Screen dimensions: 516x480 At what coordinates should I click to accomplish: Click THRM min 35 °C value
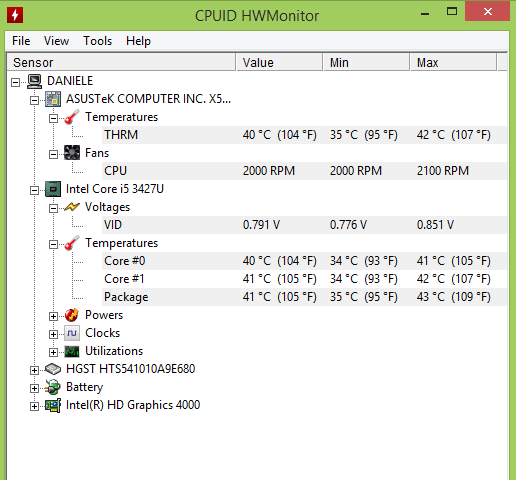(x=364, y=135)
